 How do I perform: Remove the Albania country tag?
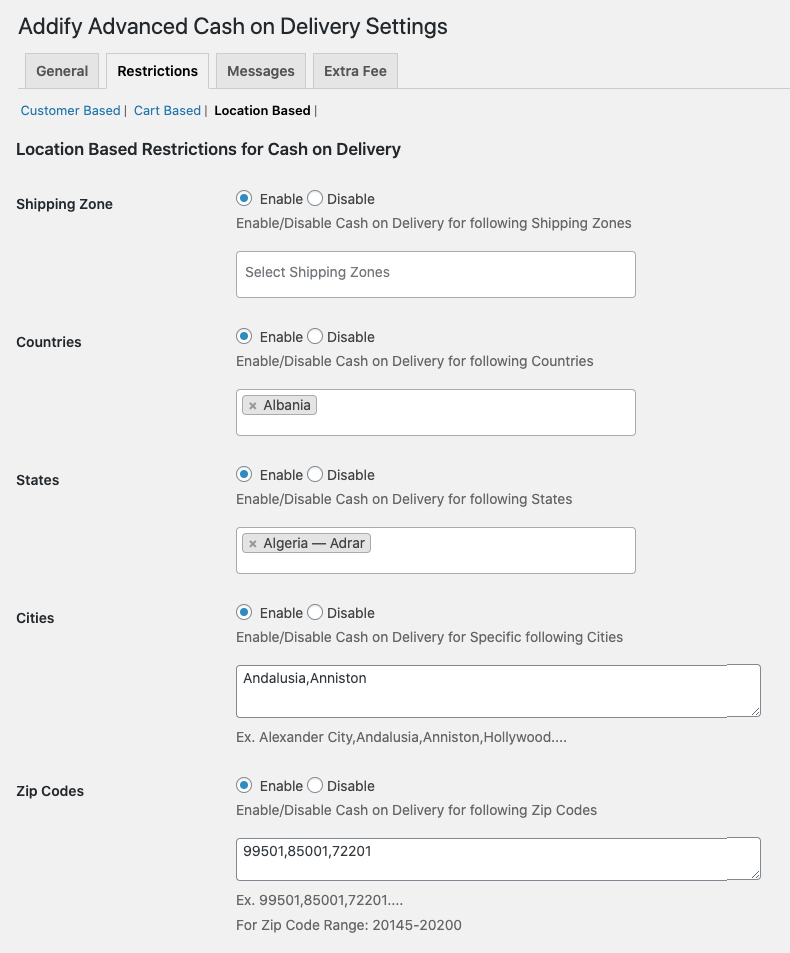pyautogui.click(x=252, y=405)
